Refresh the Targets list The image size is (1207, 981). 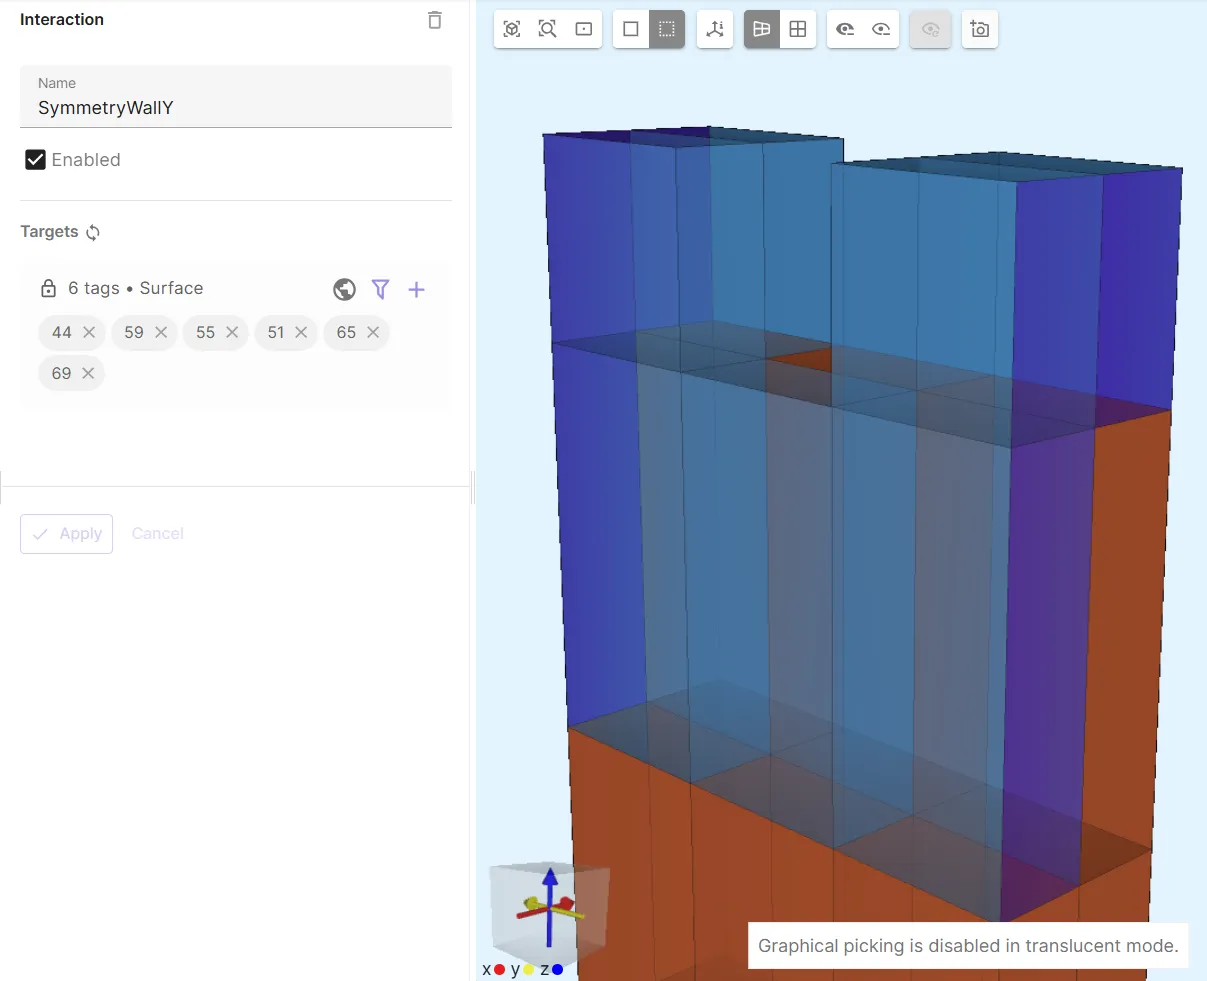tap(93, 232)
